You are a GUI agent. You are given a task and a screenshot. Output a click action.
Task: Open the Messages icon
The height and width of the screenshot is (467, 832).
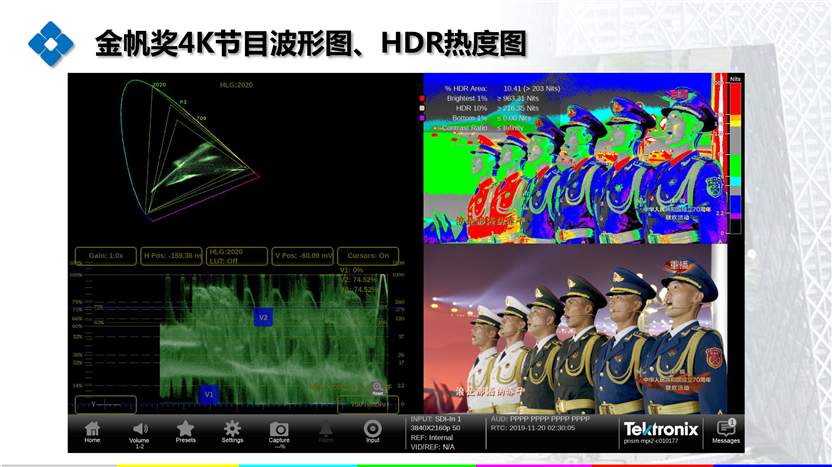(726, 429)
